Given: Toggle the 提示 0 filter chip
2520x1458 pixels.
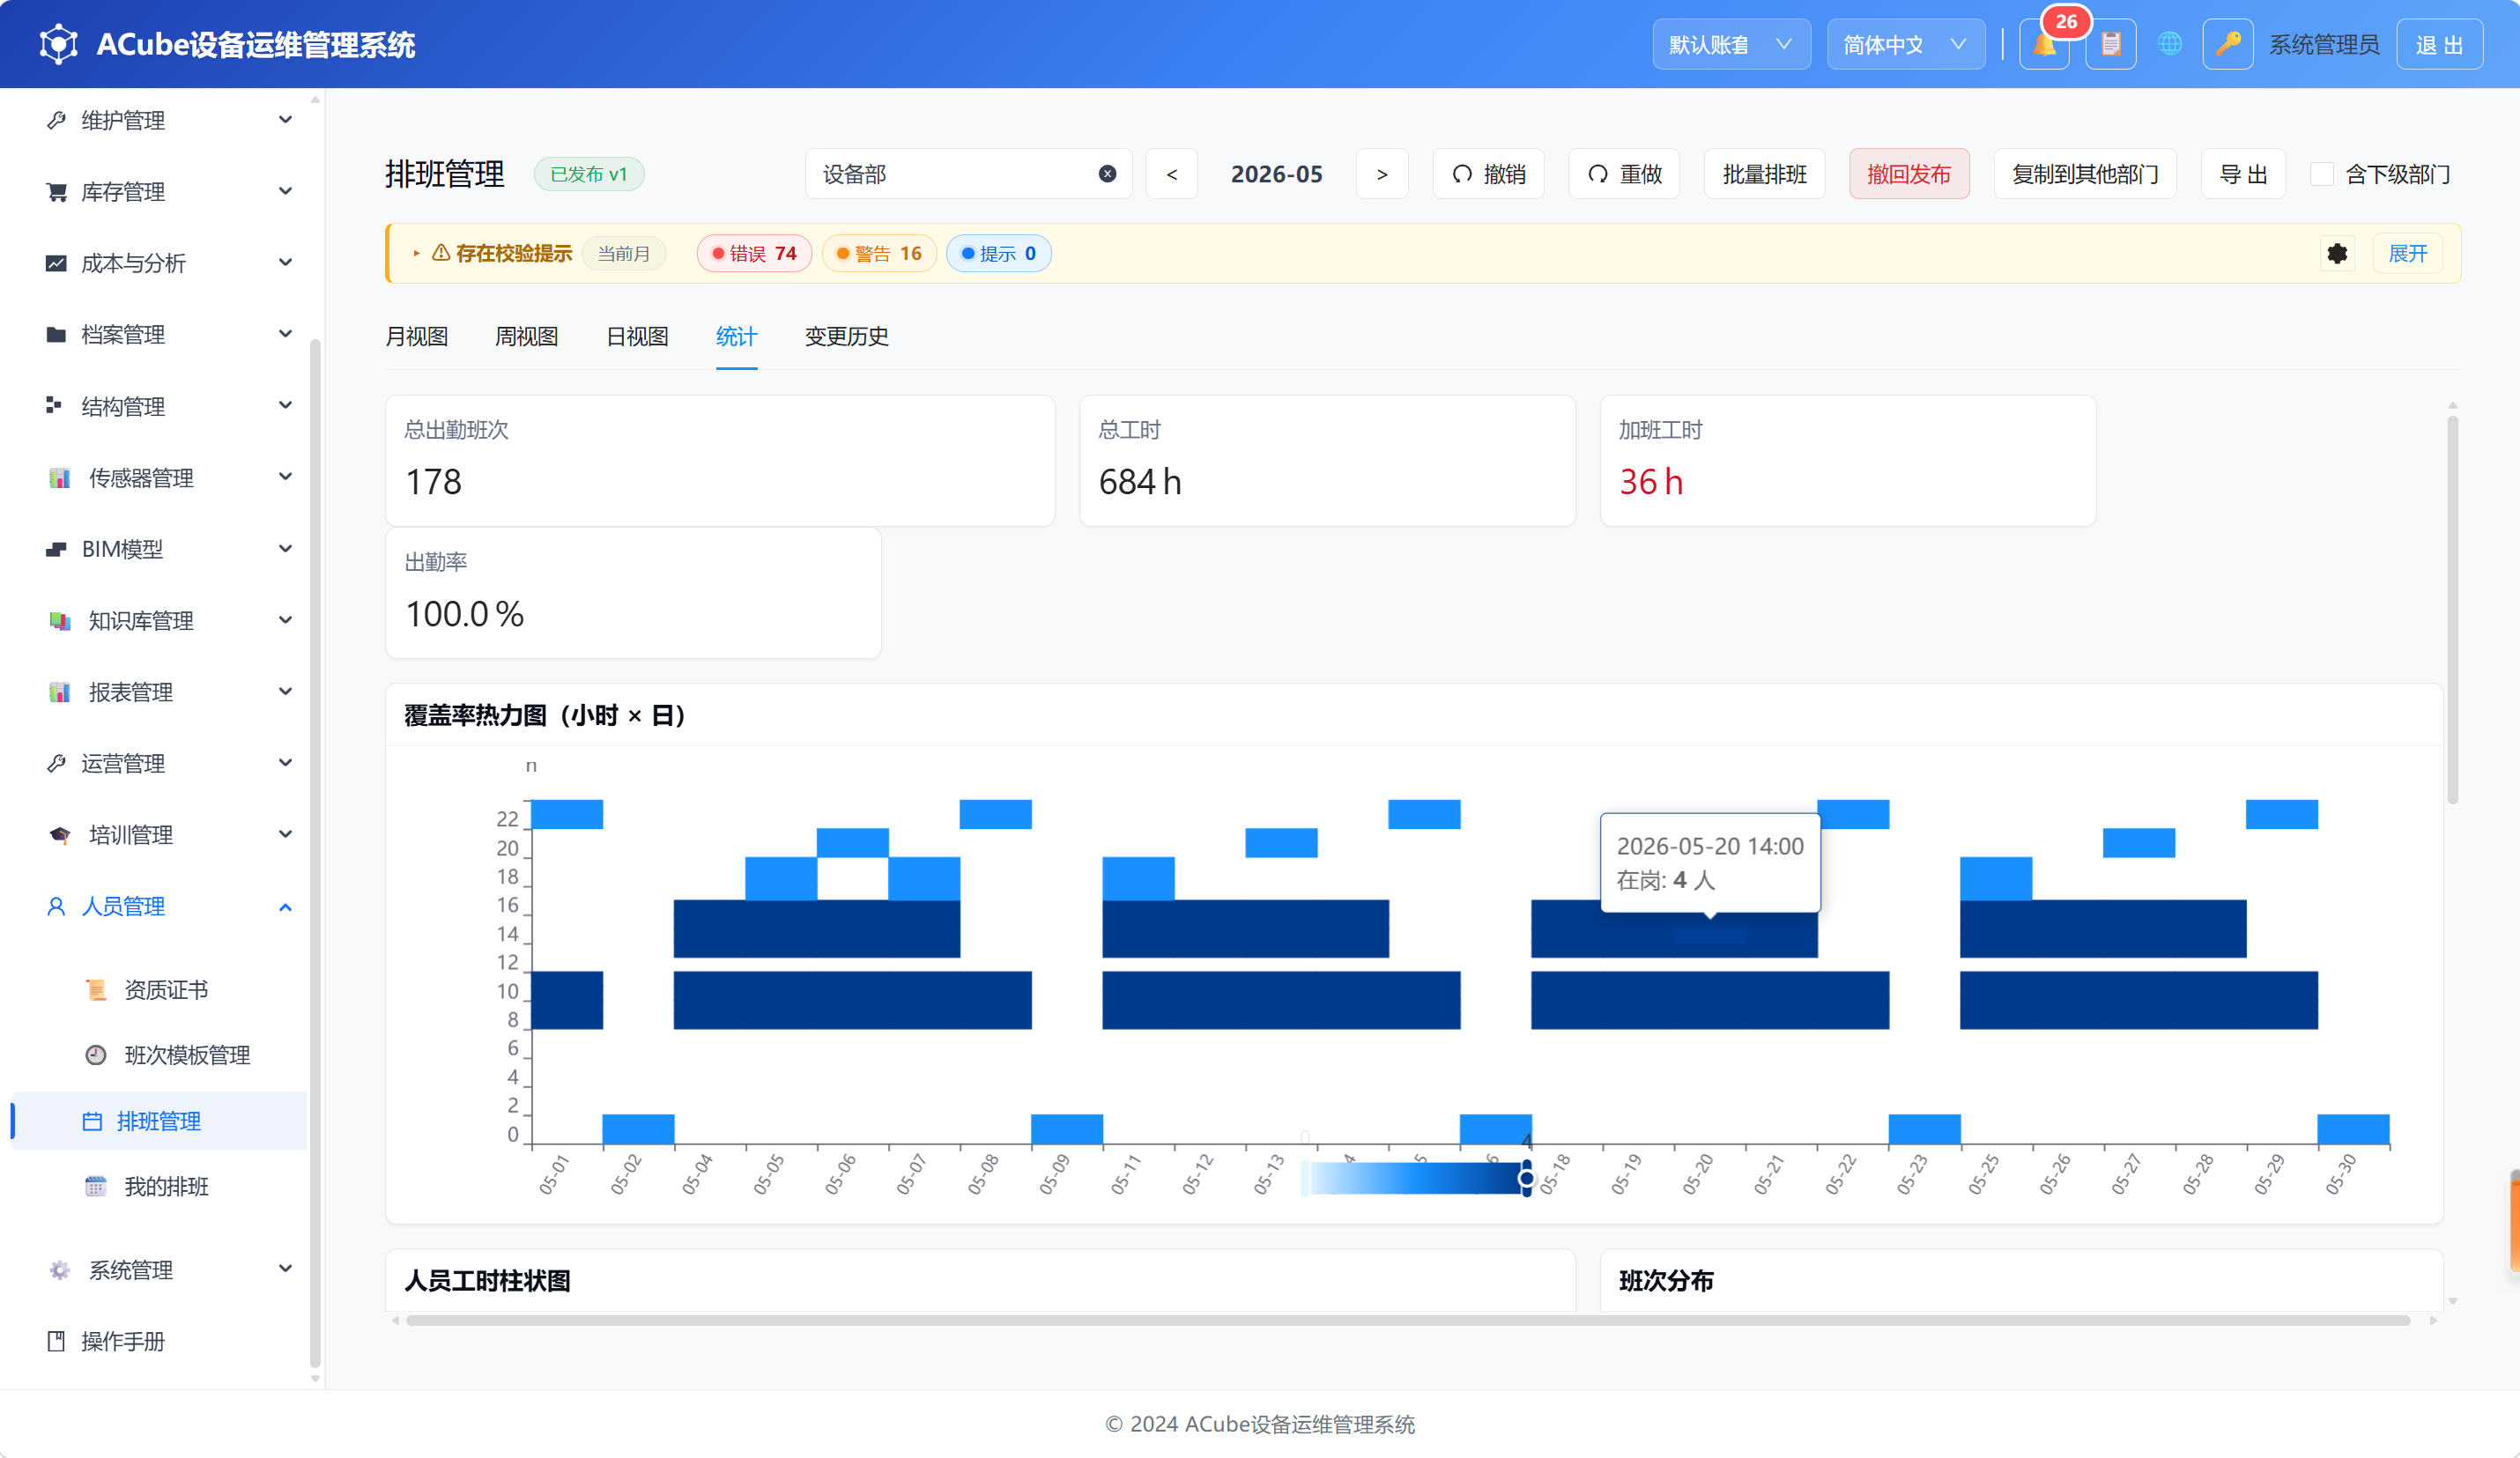Looking at the screenshot, I should 998,253.
